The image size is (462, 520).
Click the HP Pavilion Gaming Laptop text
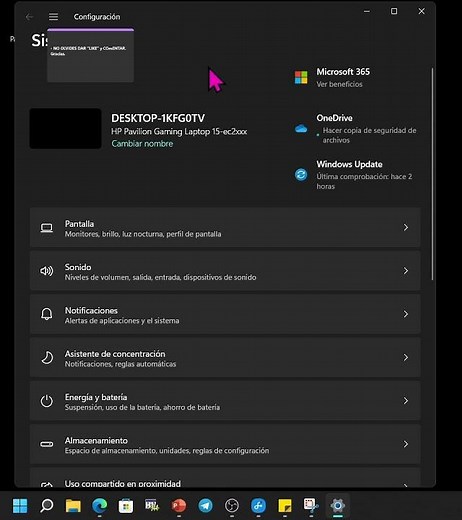pos(179,131)
